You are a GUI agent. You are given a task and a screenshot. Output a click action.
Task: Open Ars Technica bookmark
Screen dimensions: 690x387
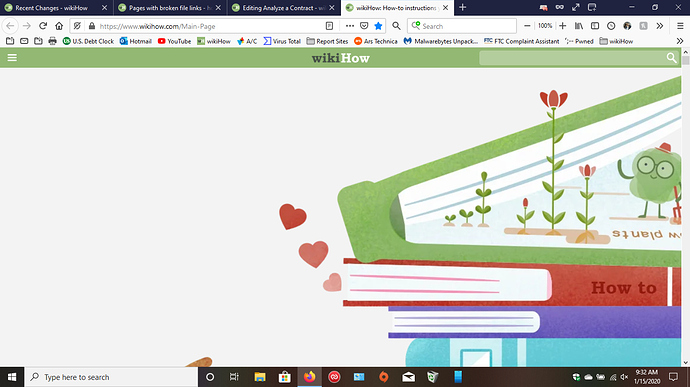pyautogui.click(x=376, y=41)
